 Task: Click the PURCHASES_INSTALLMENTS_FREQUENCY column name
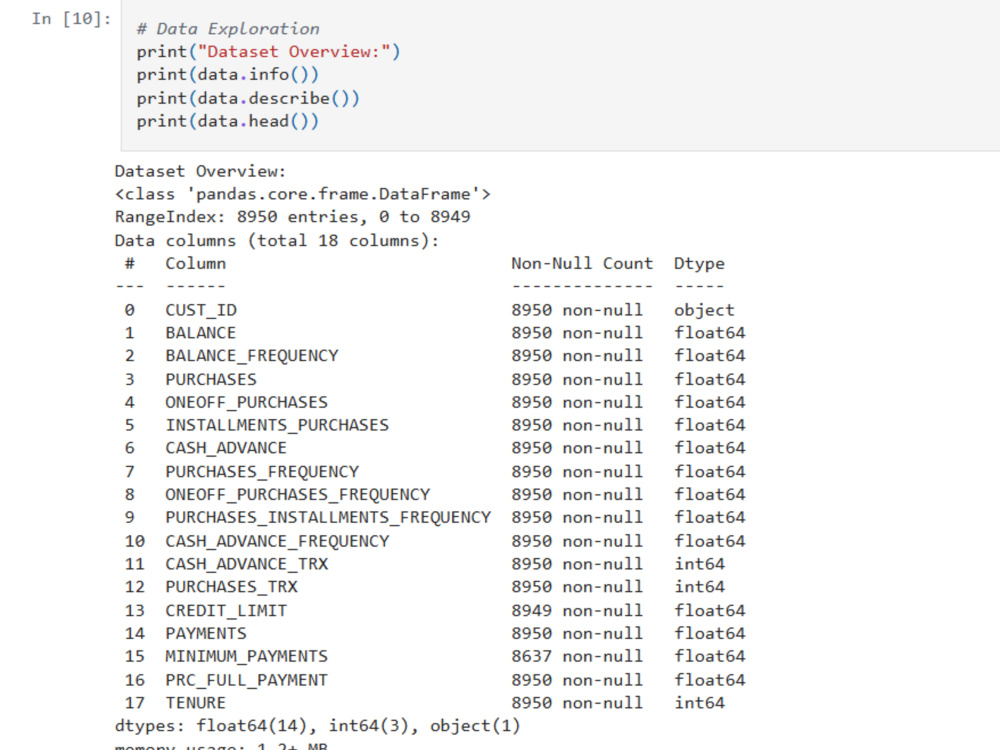click(x=328, y=517)
